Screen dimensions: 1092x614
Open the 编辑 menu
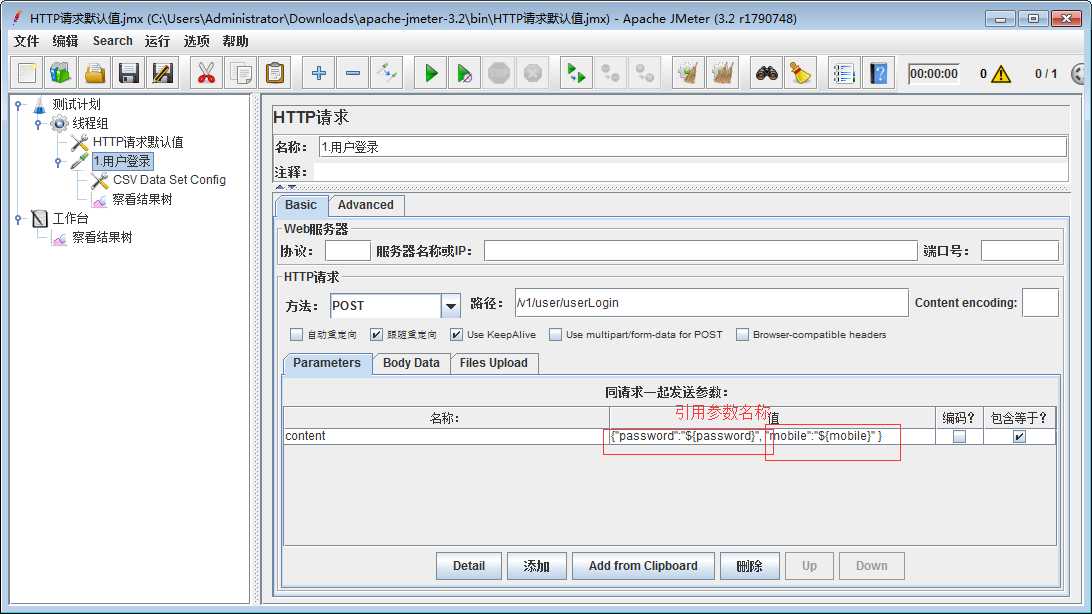coord(65,41)
